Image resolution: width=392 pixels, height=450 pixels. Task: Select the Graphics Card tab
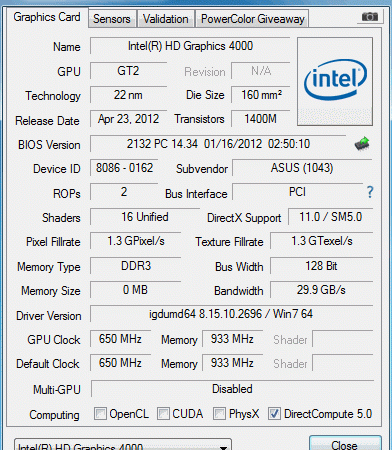(47, 17)
